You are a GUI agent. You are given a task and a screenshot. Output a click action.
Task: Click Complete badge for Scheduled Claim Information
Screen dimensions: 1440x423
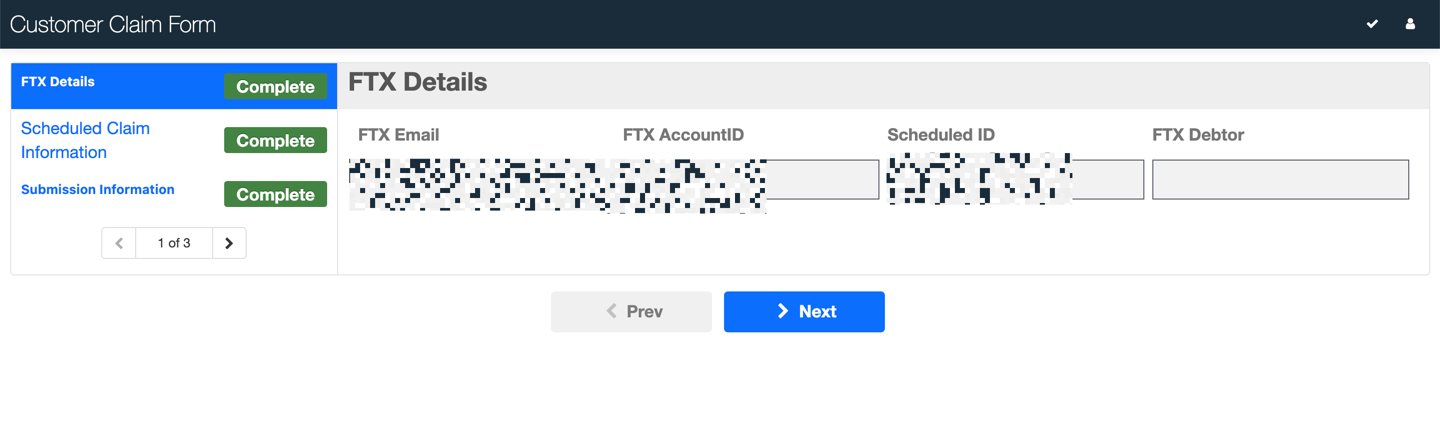(275, 141)
